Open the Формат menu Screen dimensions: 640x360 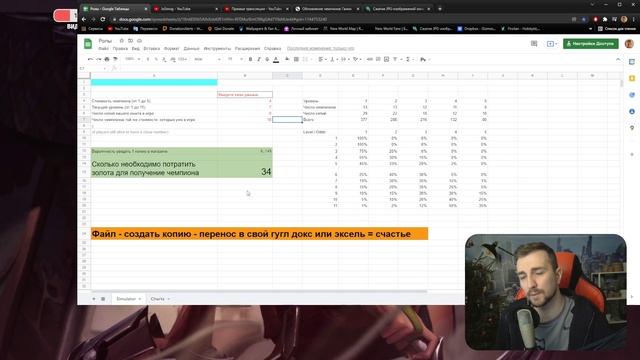(171, 49)
